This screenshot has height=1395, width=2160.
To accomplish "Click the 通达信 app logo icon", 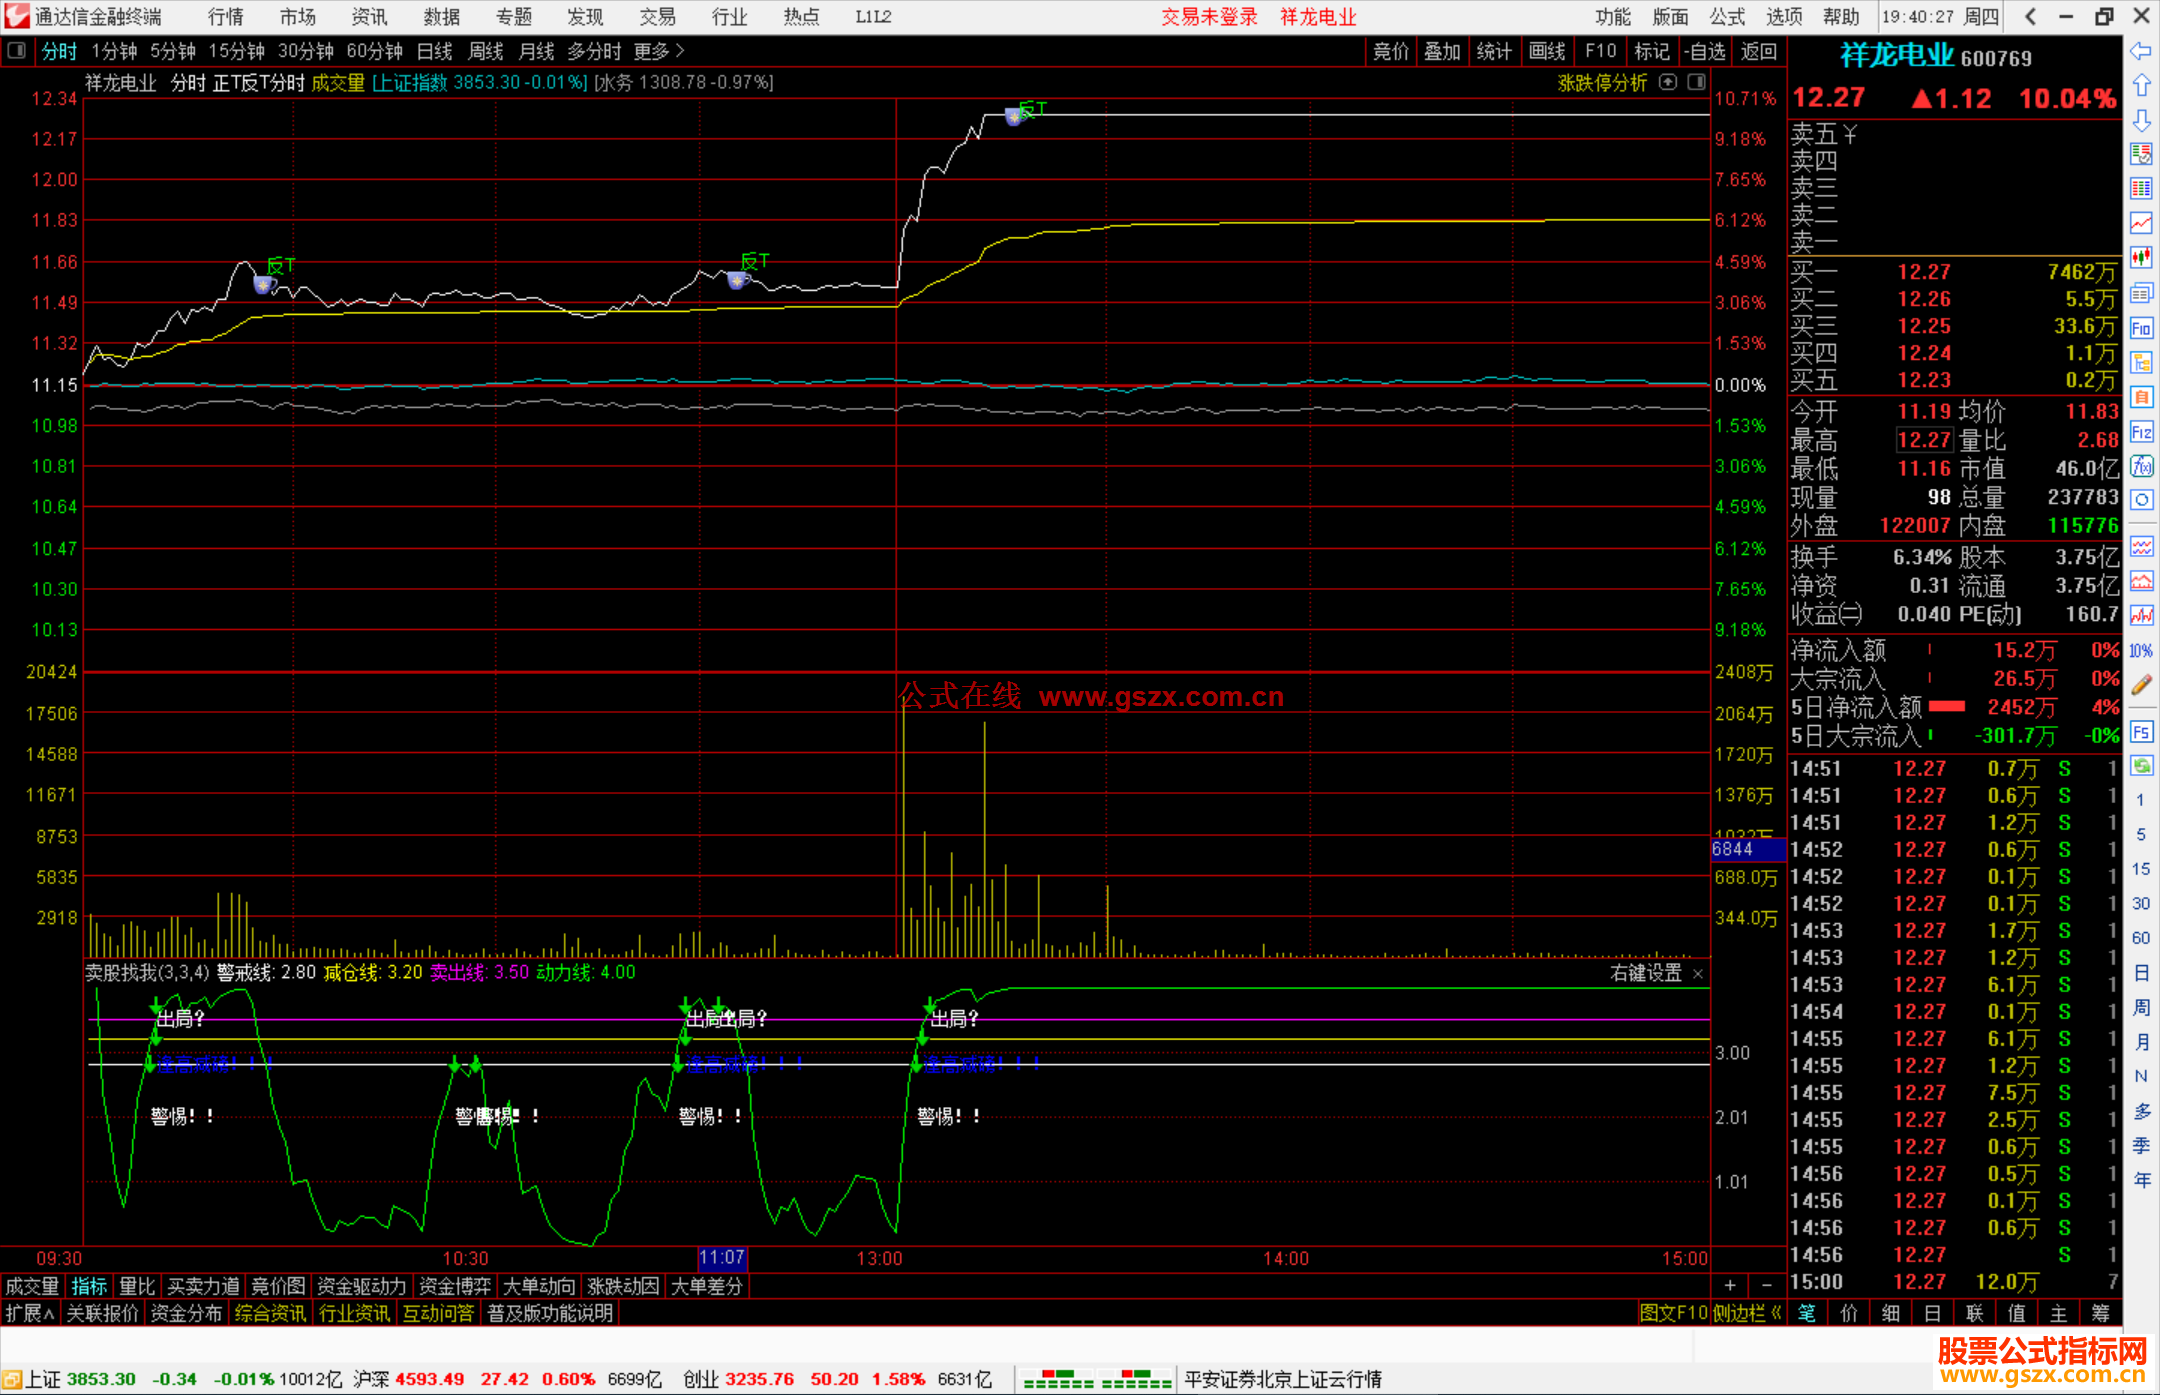I will [17, 16].
